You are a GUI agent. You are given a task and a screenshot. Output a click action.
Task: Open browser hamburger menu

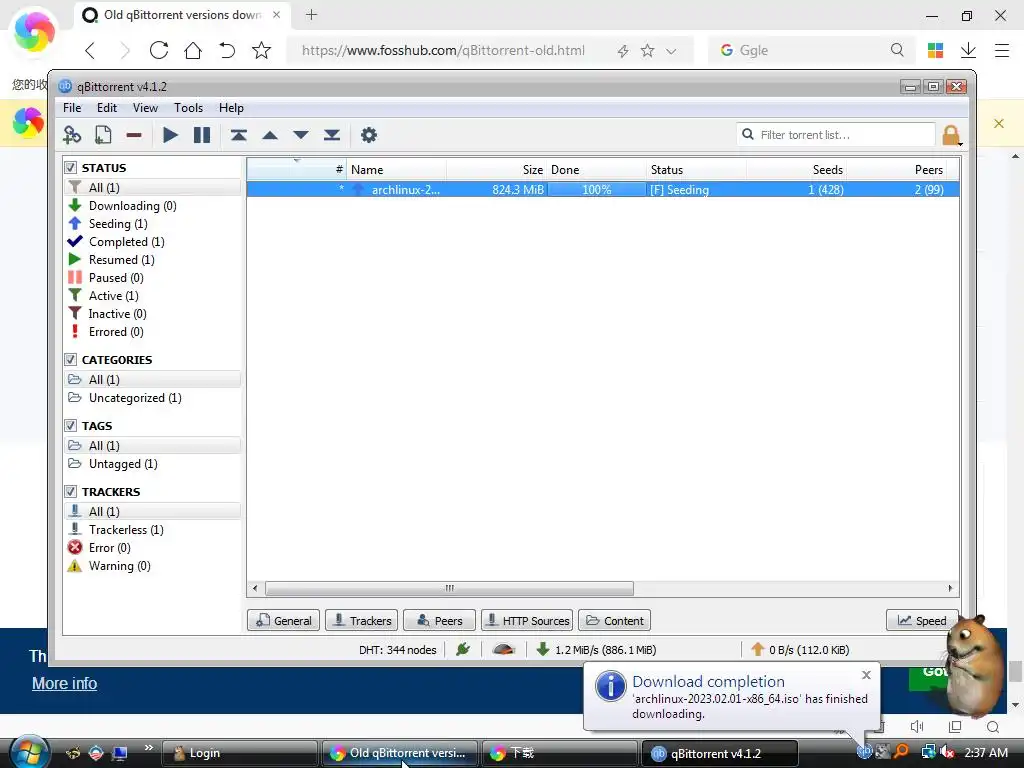[1002, 50]
